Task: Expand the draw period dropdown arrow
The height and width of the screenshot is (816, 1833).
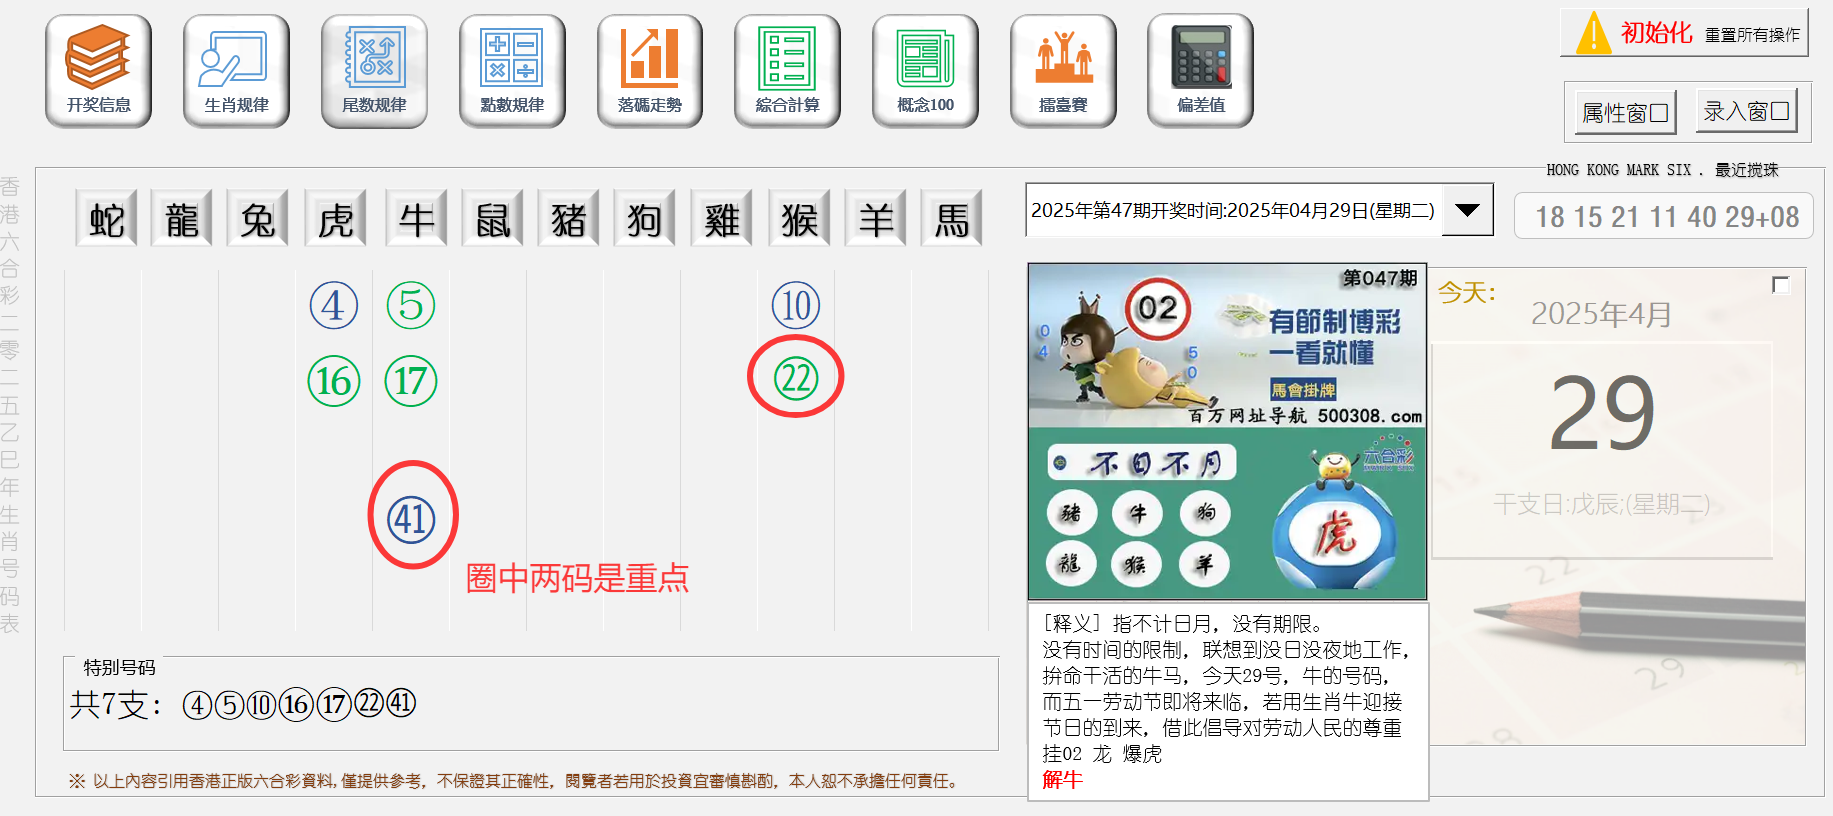Action: 1467,210
